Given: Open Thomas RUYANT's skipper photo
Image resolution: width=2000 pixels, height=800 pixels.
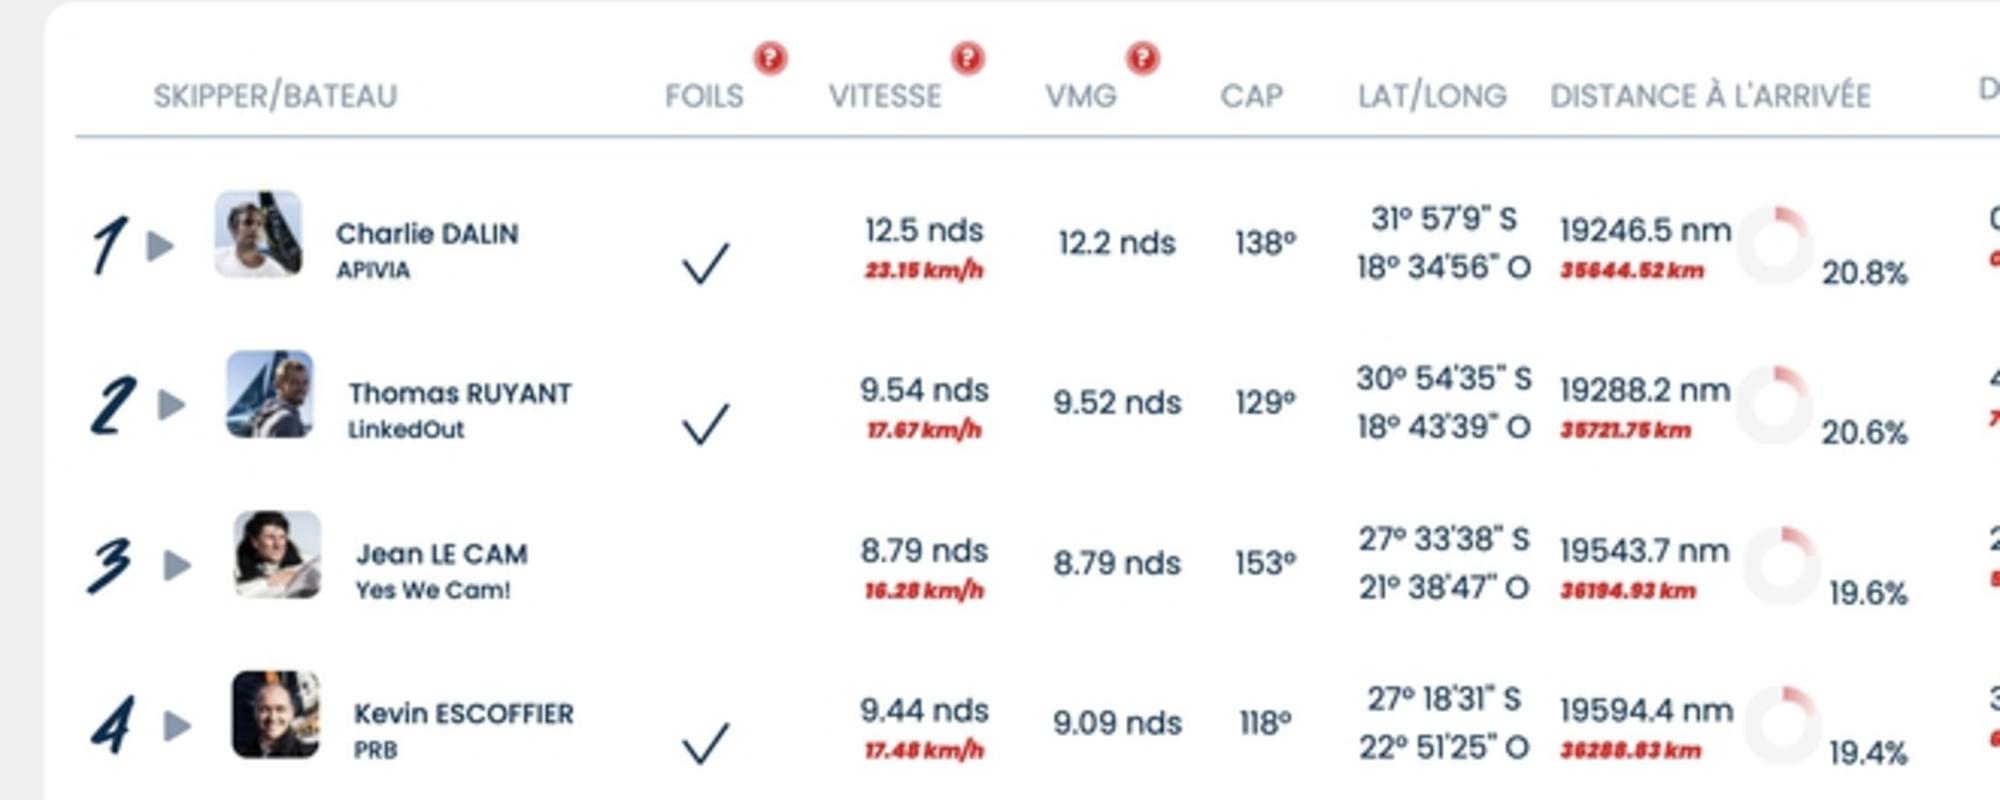Looking at the screenshot, I should pyautogui.click(x=269, y=394).
